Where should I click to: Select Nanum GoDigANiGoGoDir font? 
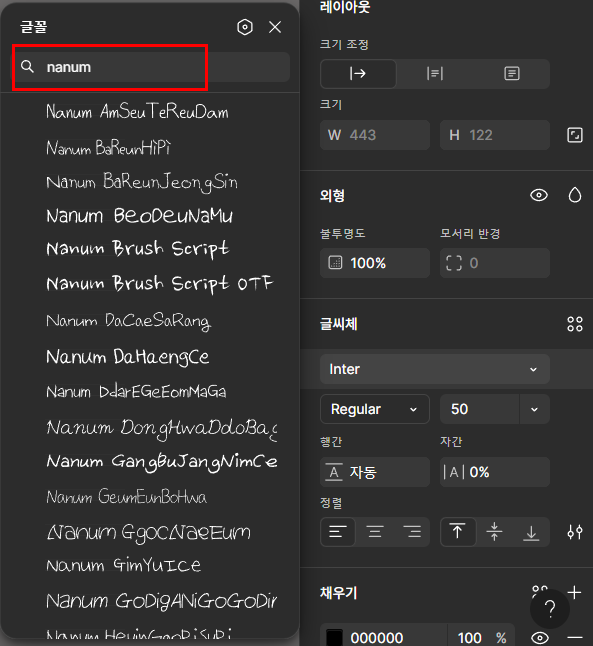(162, 601)
